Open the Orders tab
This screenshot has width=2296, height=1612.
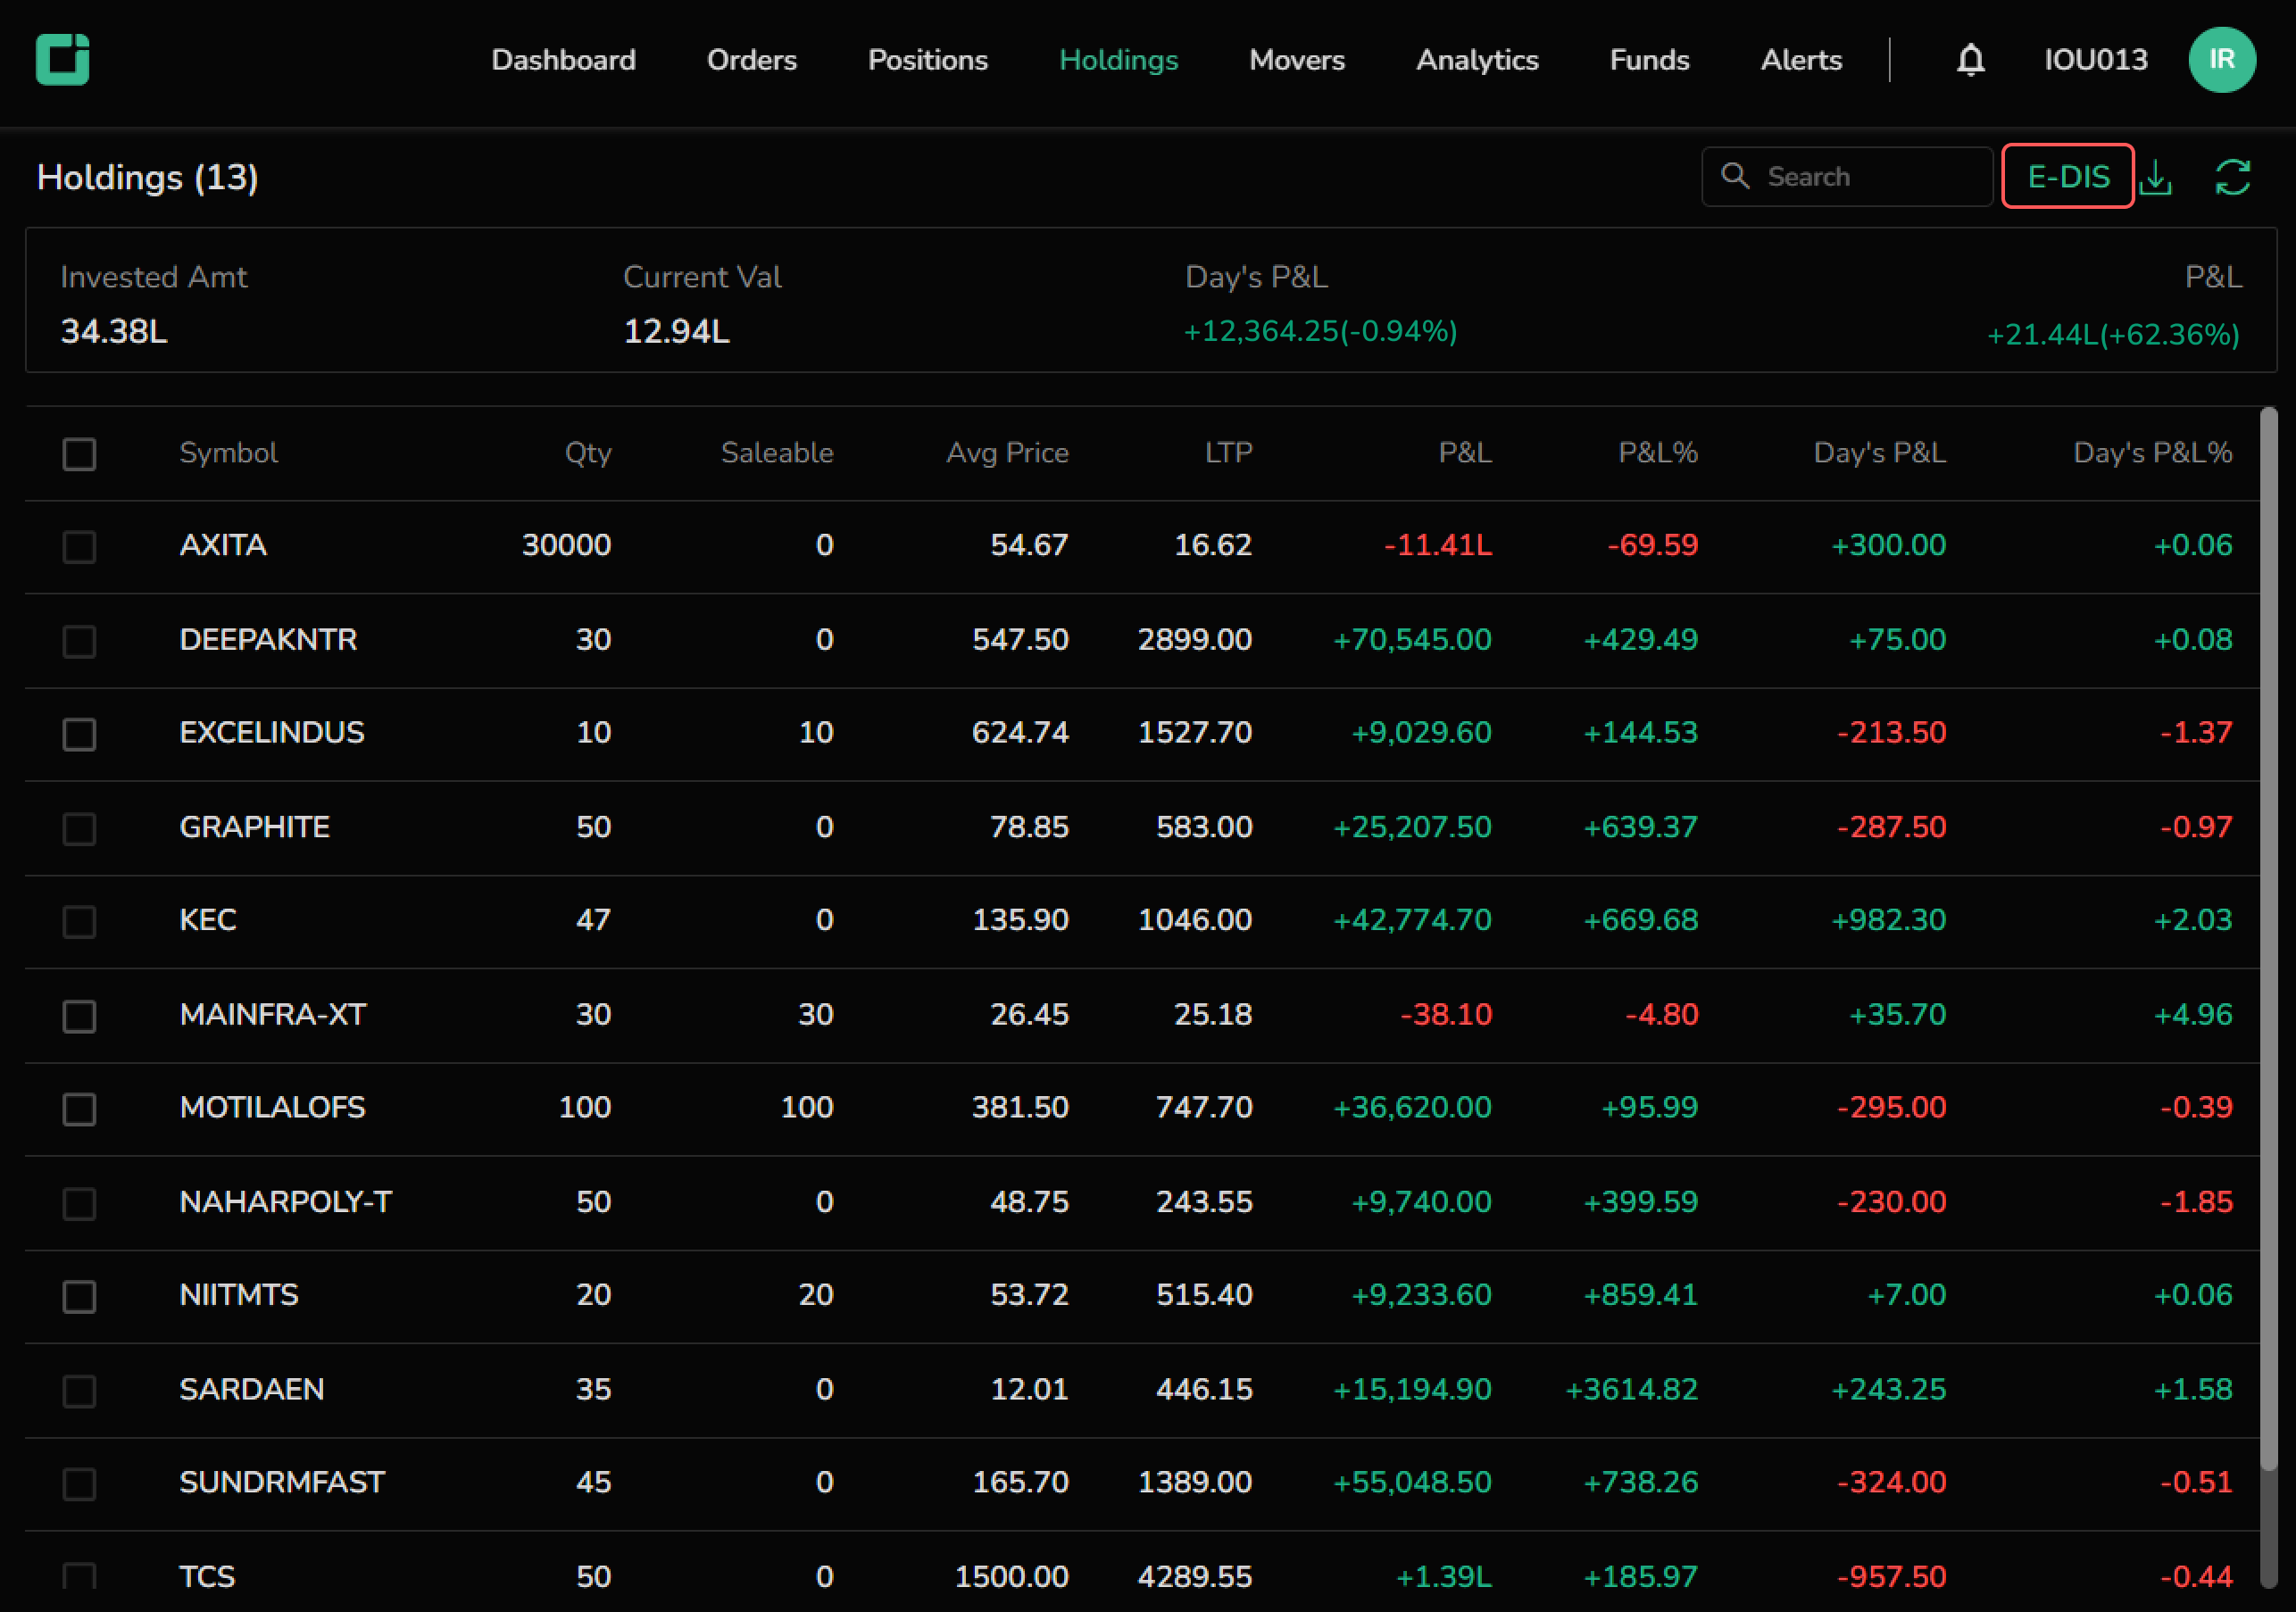pos(751,60)
